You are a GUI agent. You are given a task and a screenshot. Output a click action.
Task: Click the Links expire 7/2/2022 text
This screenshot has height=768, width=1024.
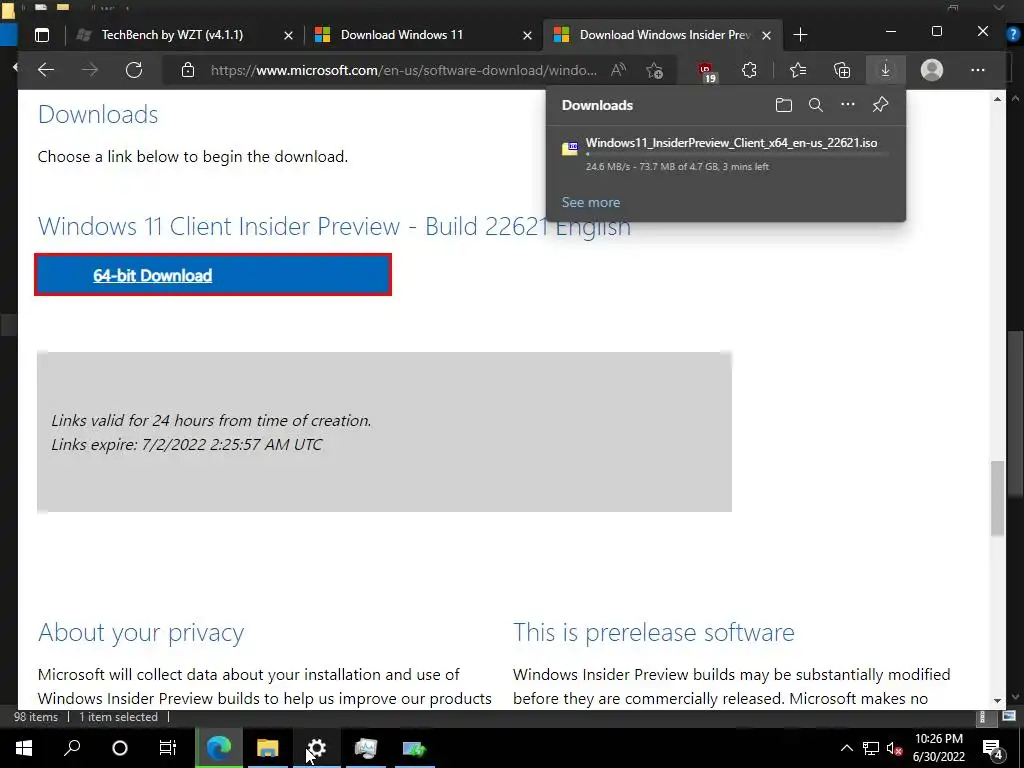click(187, 444)
